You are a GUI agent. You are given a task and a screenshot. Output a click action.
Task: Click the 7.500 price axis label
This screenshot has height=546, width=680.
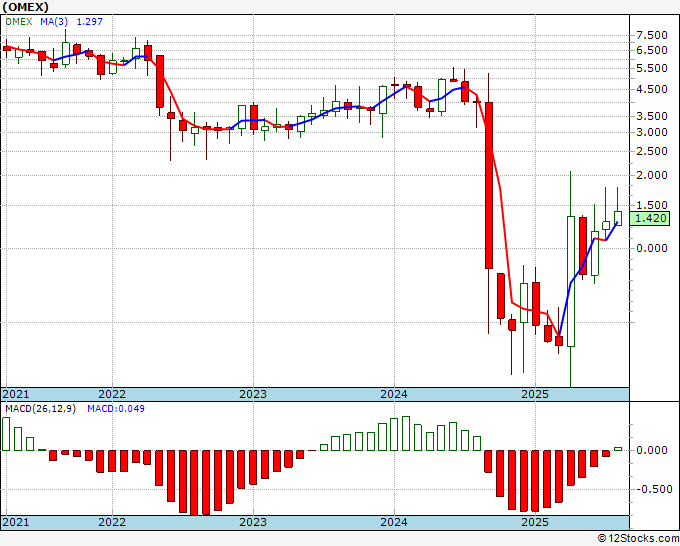coord(651,35)
